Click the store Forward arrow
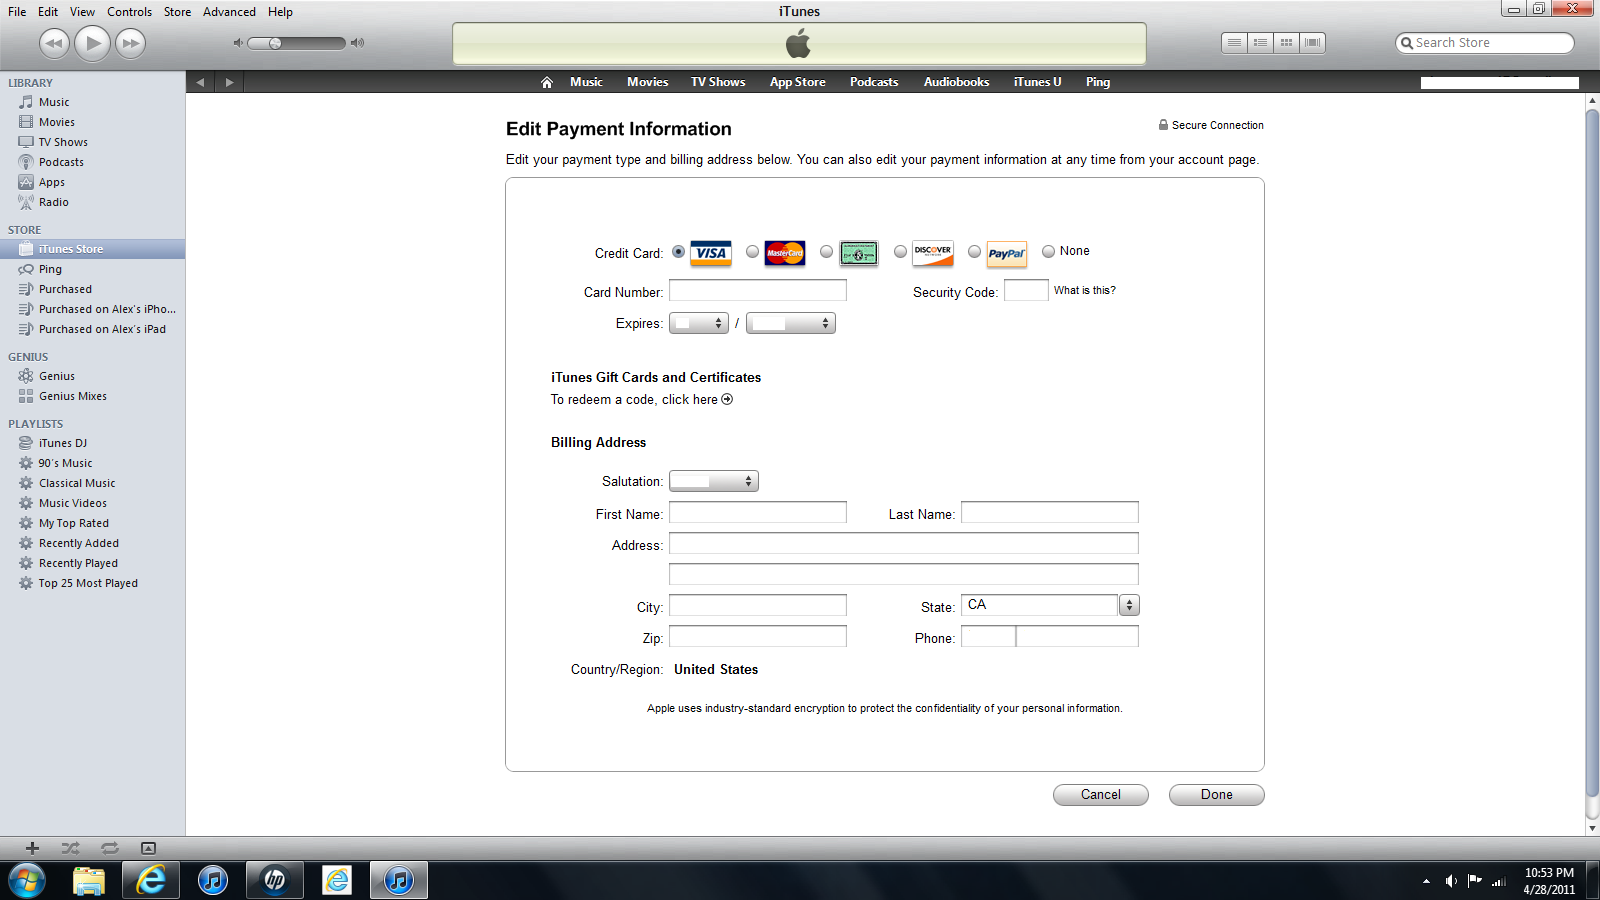1600x900 pixels. [229, 82]
